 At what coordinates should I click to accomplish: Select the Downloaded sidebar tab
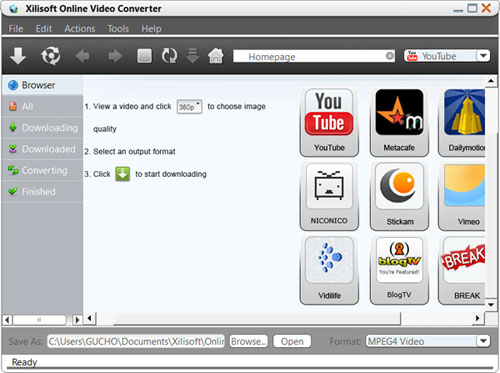(42, 149)
